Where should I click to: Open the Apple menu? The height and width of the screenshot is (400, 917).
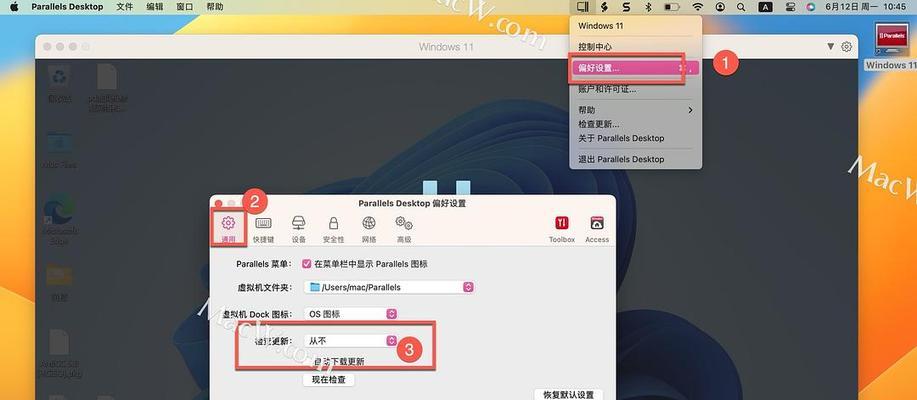(x=14, y=7)
